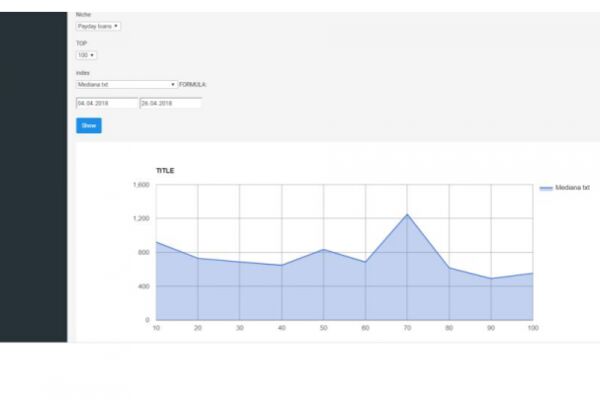Click the x-axis label 30
This screenshot has height=400, width=600.
[x=240, y=328]
